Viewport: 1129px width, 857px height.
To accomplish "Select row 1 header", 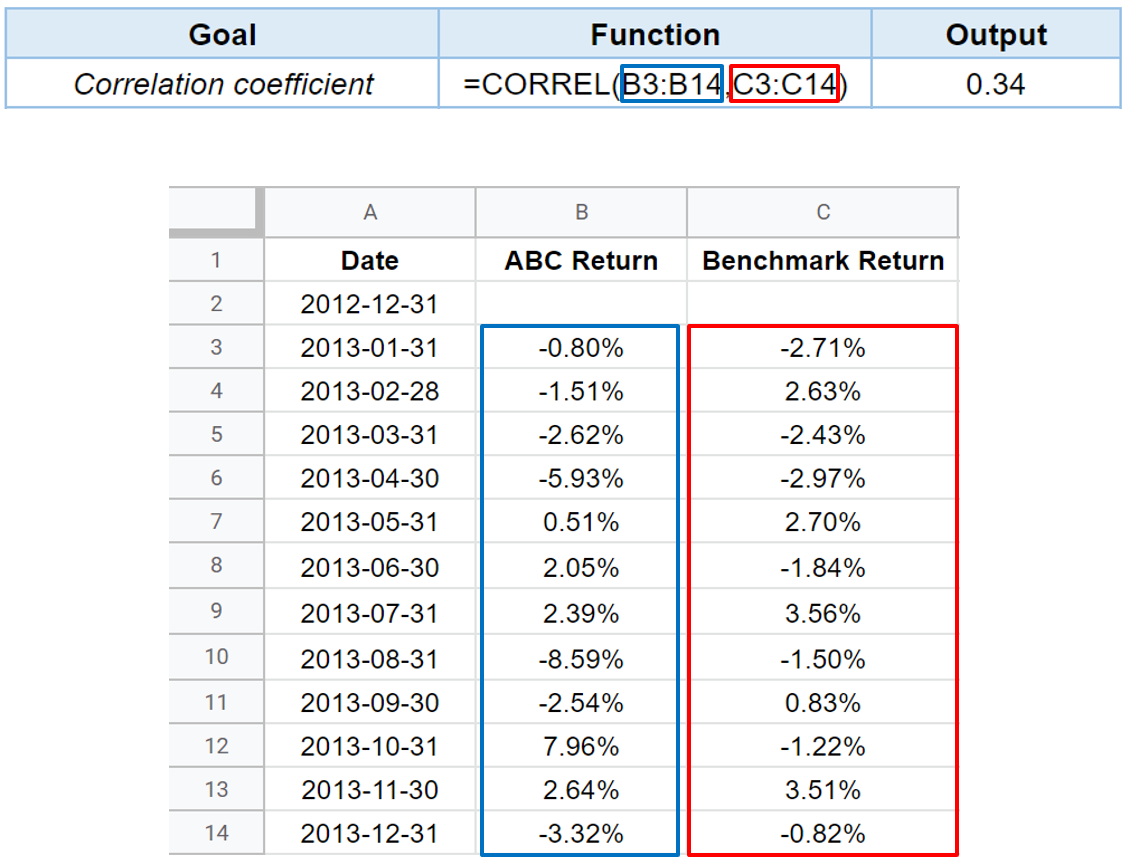I will tap(216, 261).
